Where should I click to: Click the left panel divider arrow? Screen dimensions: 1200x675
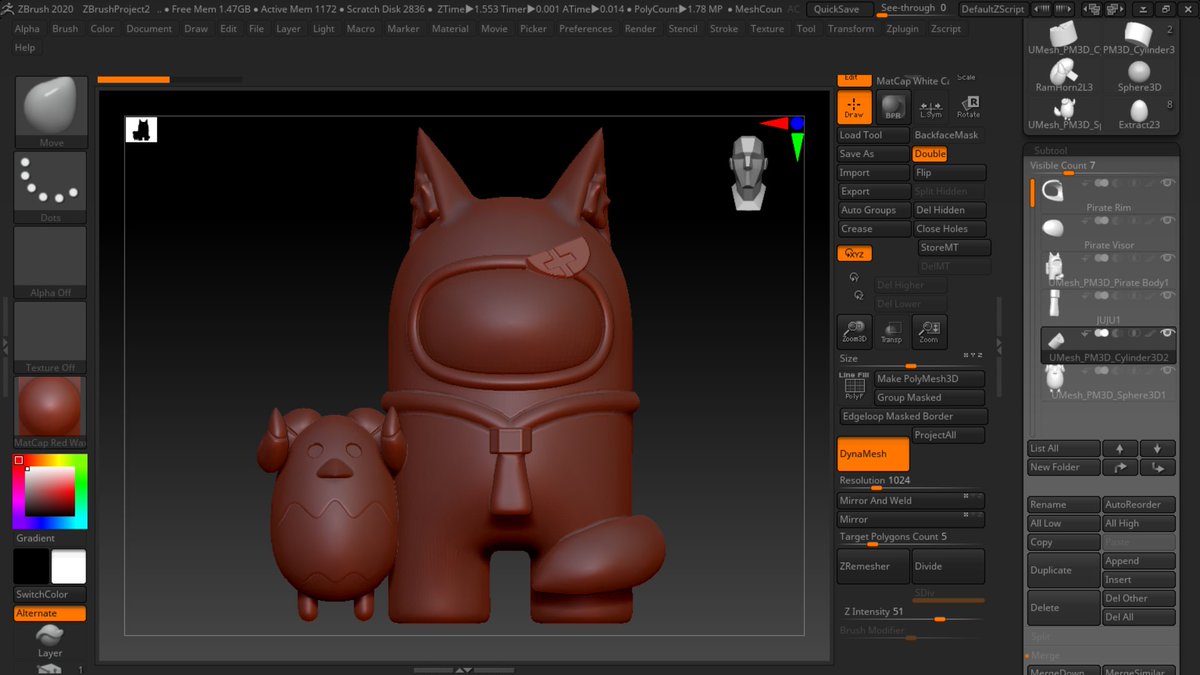pyautogui.click(x=5, y=345)
